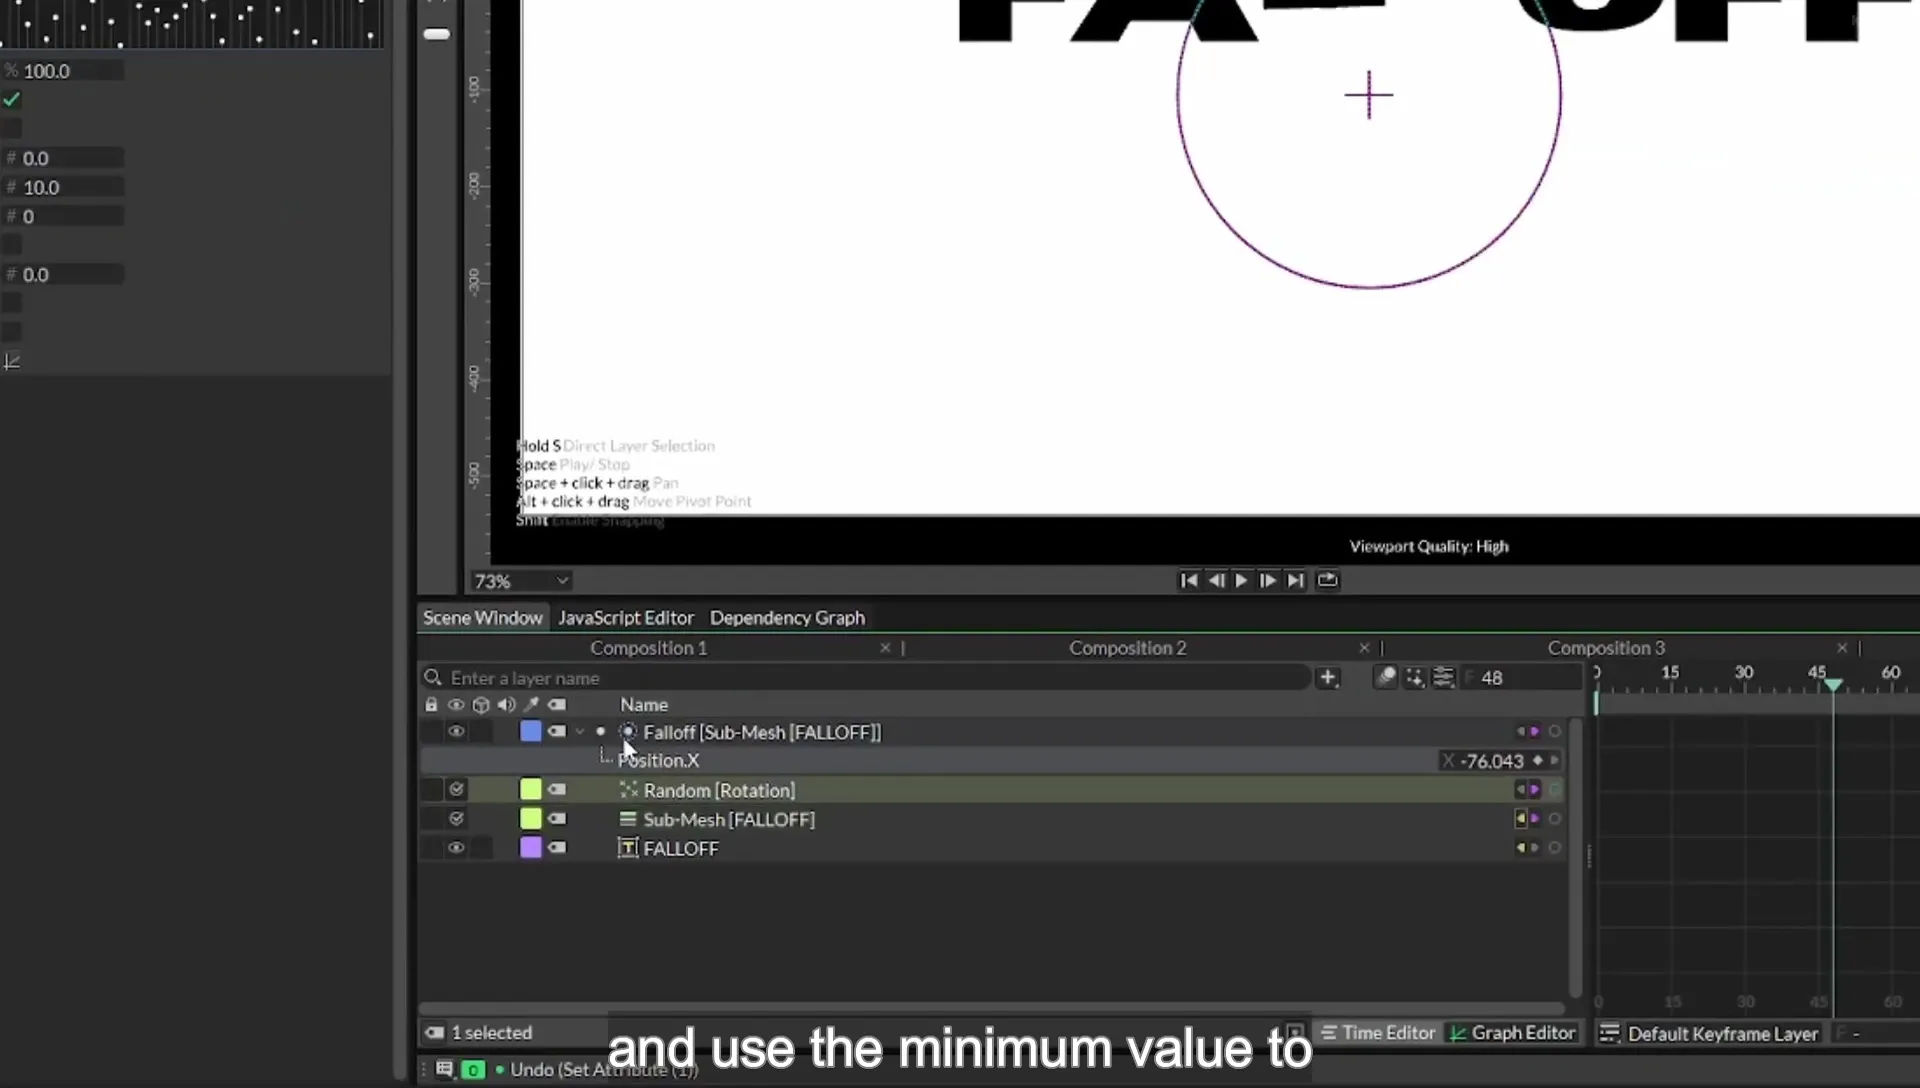
Task: Step forward one frame
Action: click(1268, 581)
